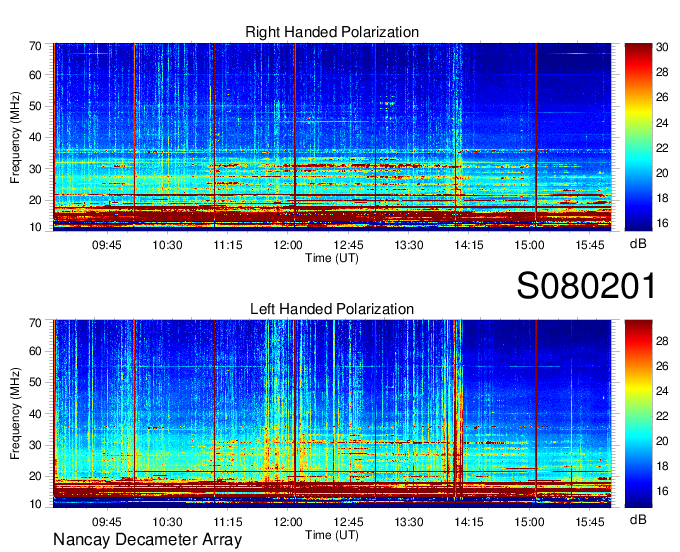The height and width of the screenshot is (552, 680).
Task: Click the dB unit under the Right Handed color bar
Action: (x=638, y=244)
